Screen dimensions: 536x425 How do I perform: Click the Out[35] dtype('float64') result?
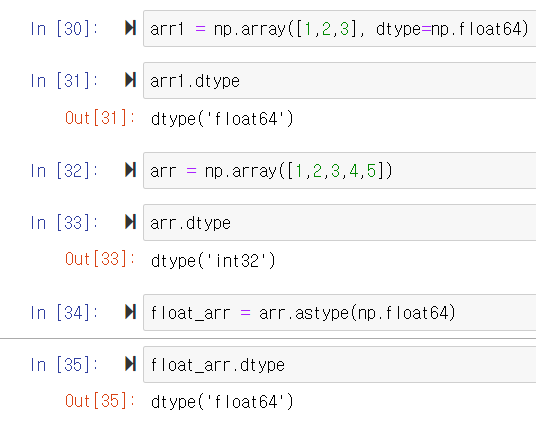point(222,402)
